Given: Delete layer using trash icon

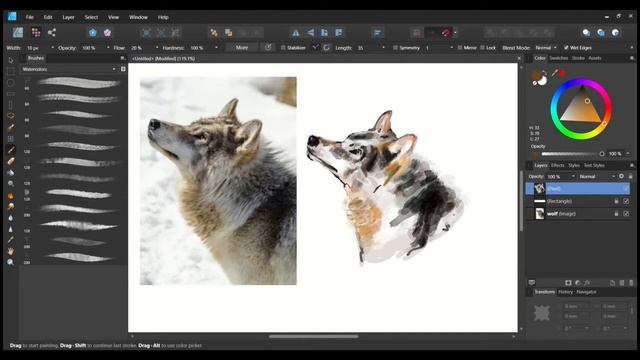Looking at the screenshot, I should [x=631, y=282].
